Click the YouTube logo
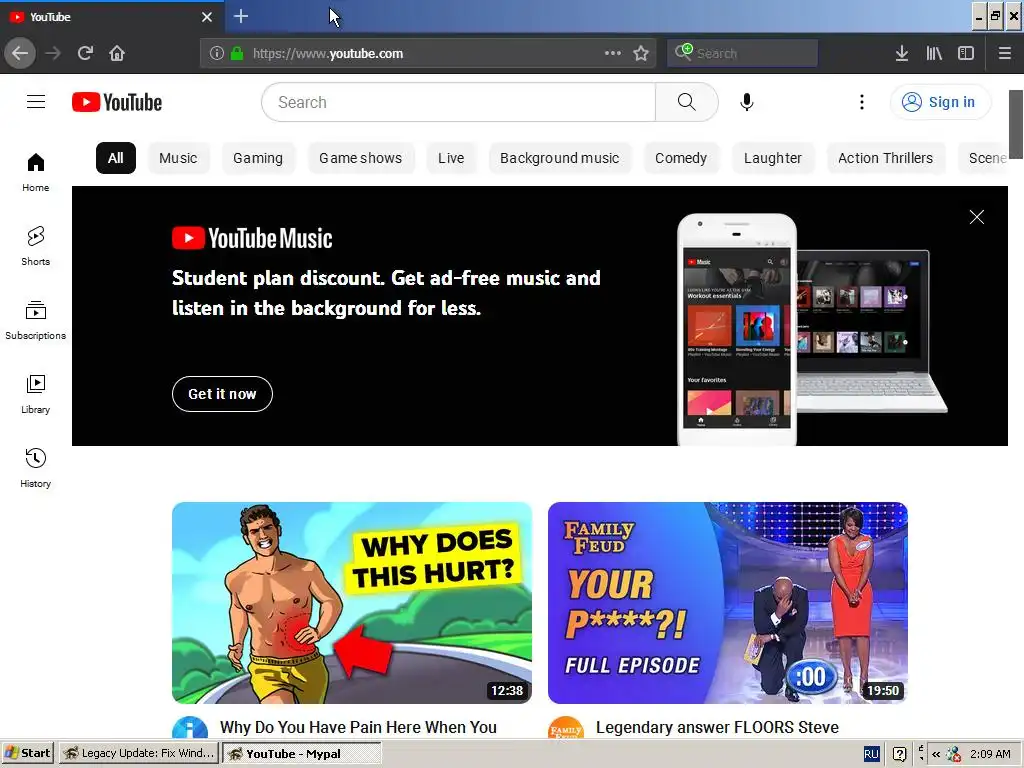Image resolution: width=1024 pixels, height=768 pixels. click(x=117, y=102)
